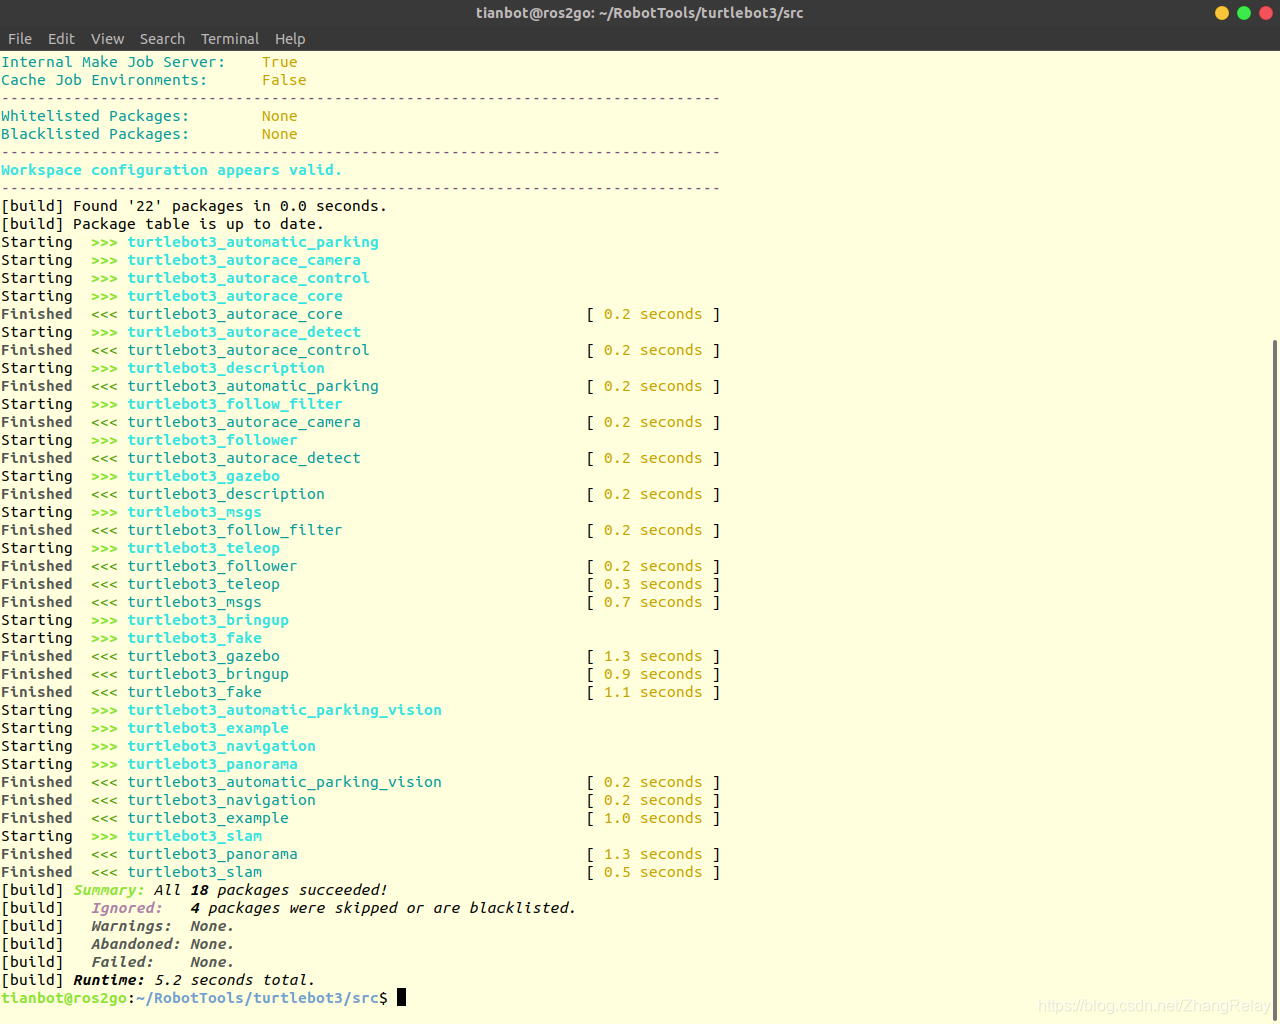
Task: Click 'Package table is up to date.' line
Action: (162, 224)
